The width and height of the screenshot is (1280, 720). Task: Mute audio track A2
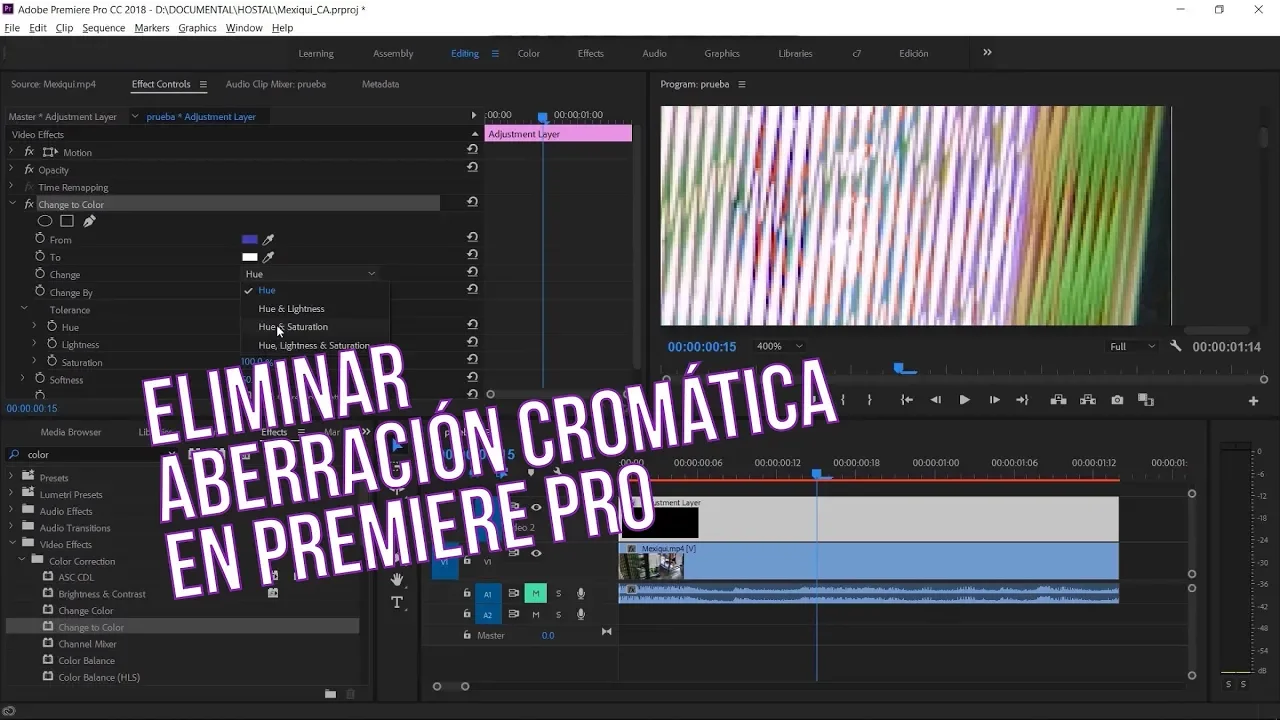[x=535, y=615]
